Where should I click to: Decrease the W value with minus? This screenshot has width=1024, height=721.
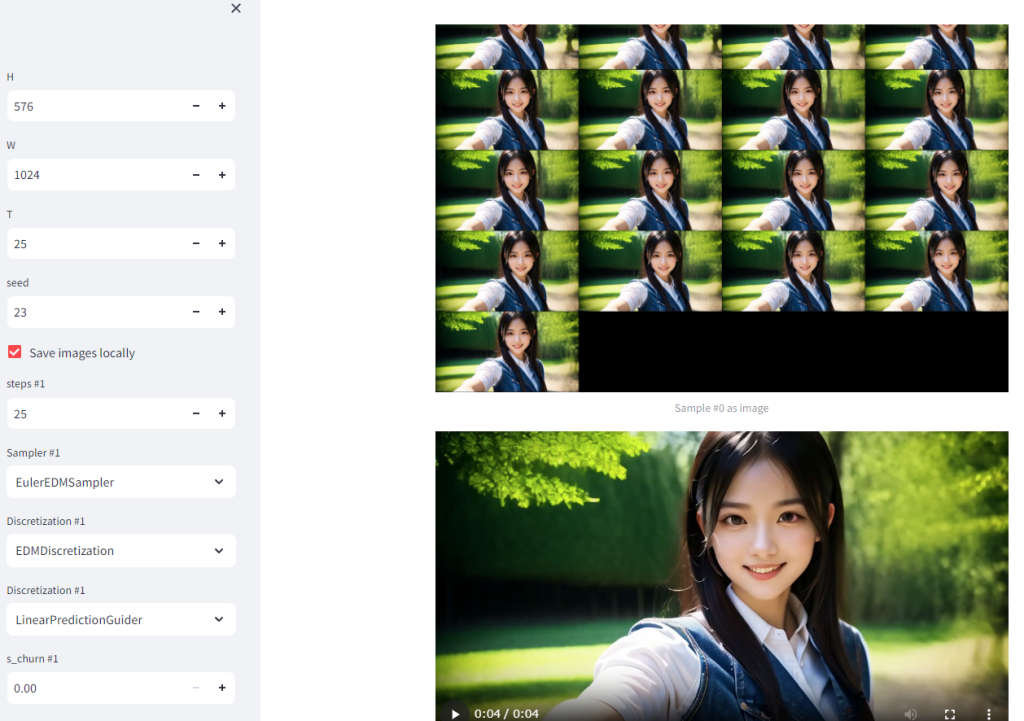pos(196,175)
